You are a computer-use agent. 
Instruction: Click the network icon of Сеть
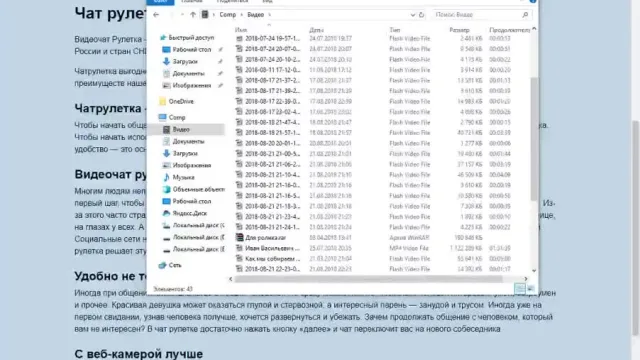click(x=162, y=265)
